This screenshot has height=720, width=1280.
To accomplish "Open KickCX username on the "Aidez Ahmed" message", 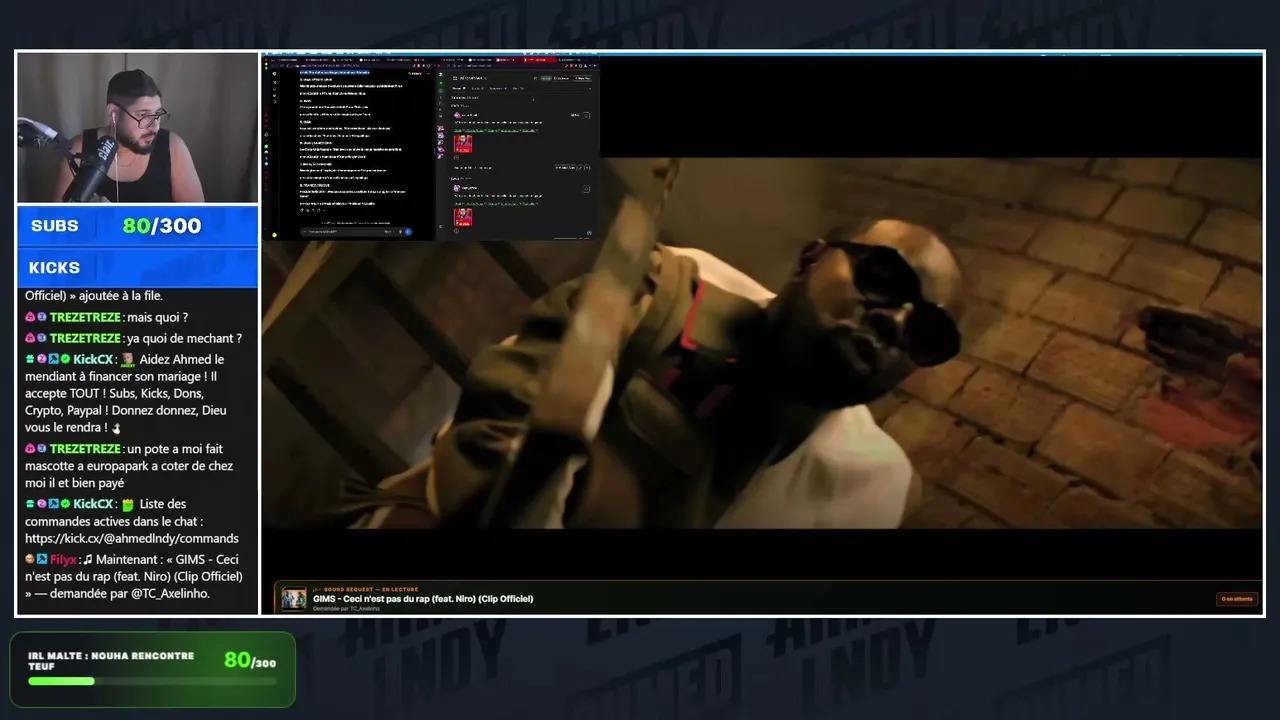I will tap(94, 359).
